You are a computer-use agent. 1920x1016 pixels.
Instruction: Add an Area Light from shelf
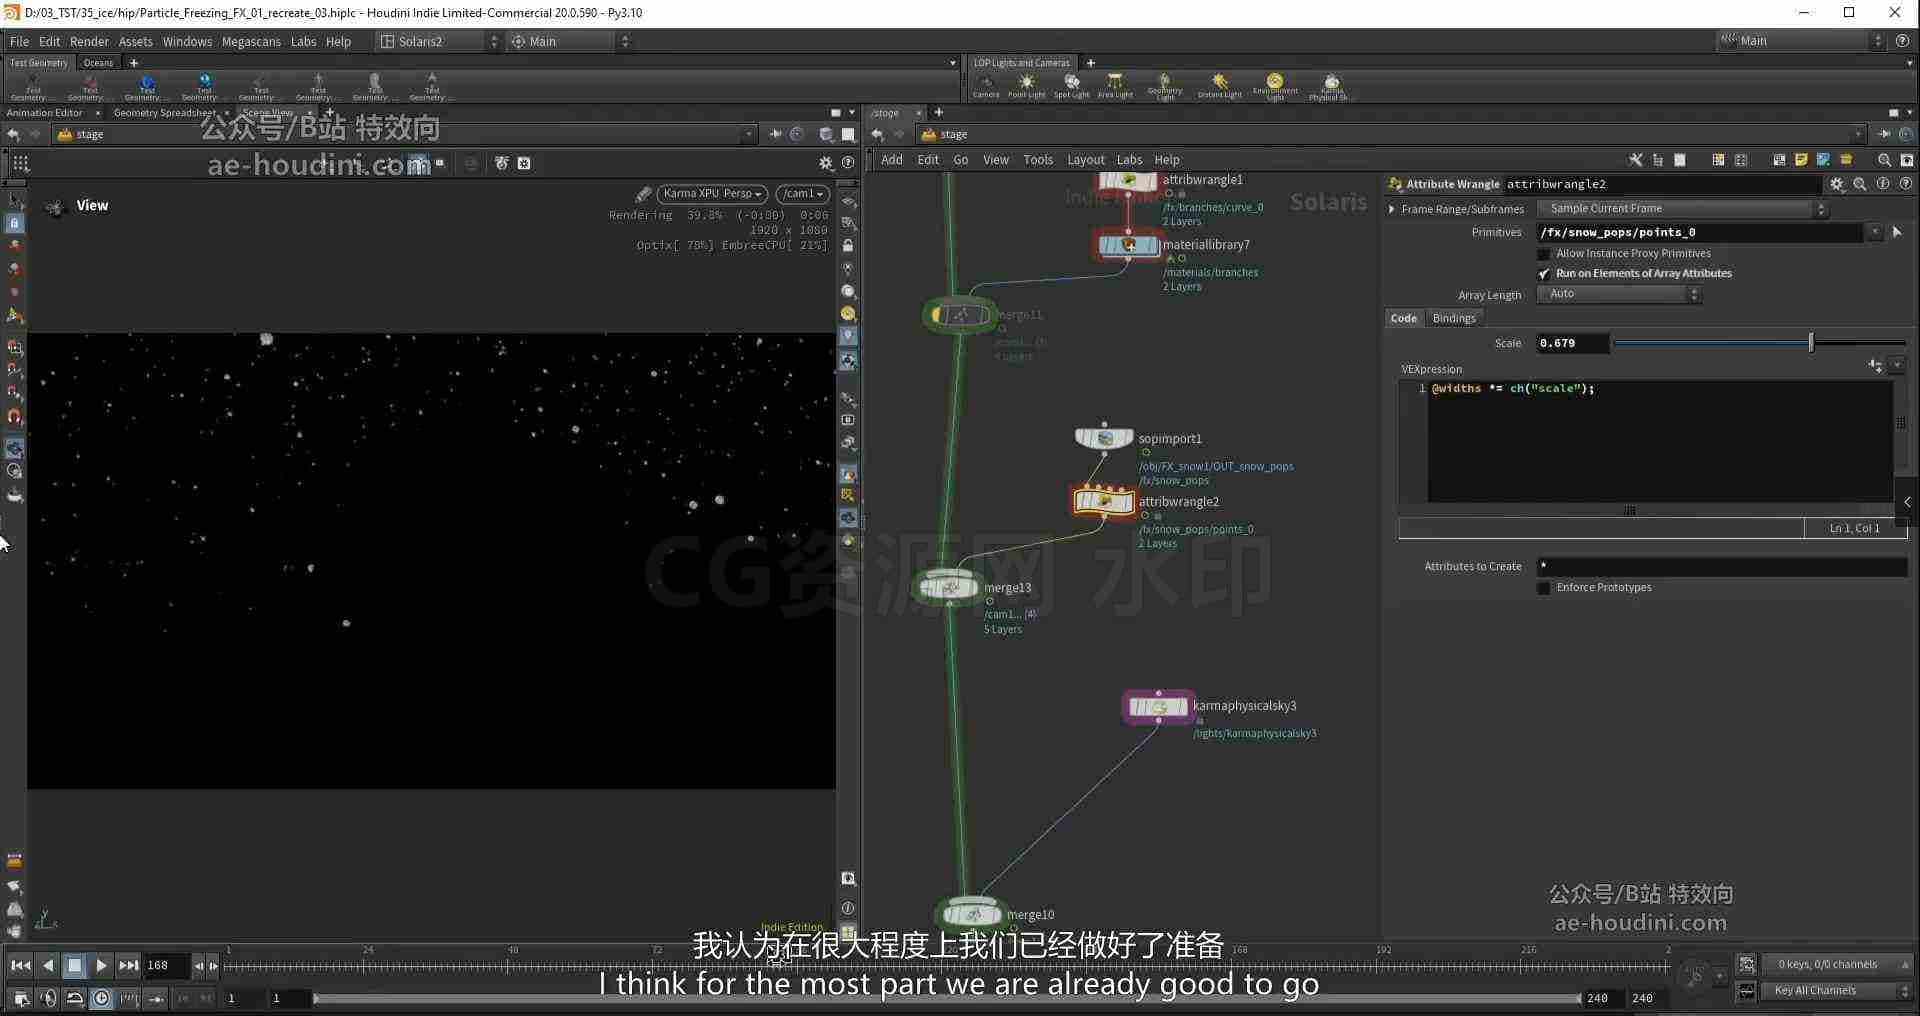pos(1115,86)
